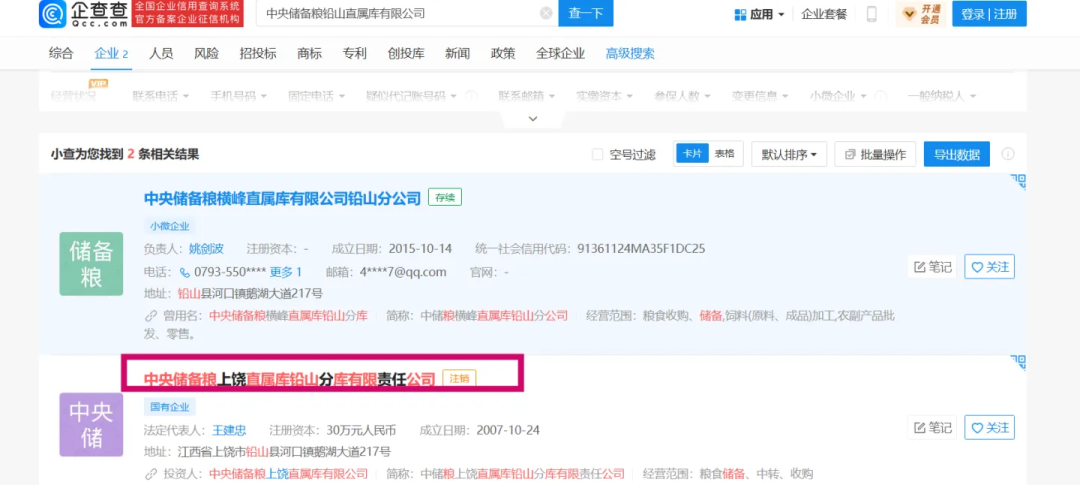This screenshot has width=1080, height=485.
Task: Select the 商标 tab
Action: click(309, 53)
